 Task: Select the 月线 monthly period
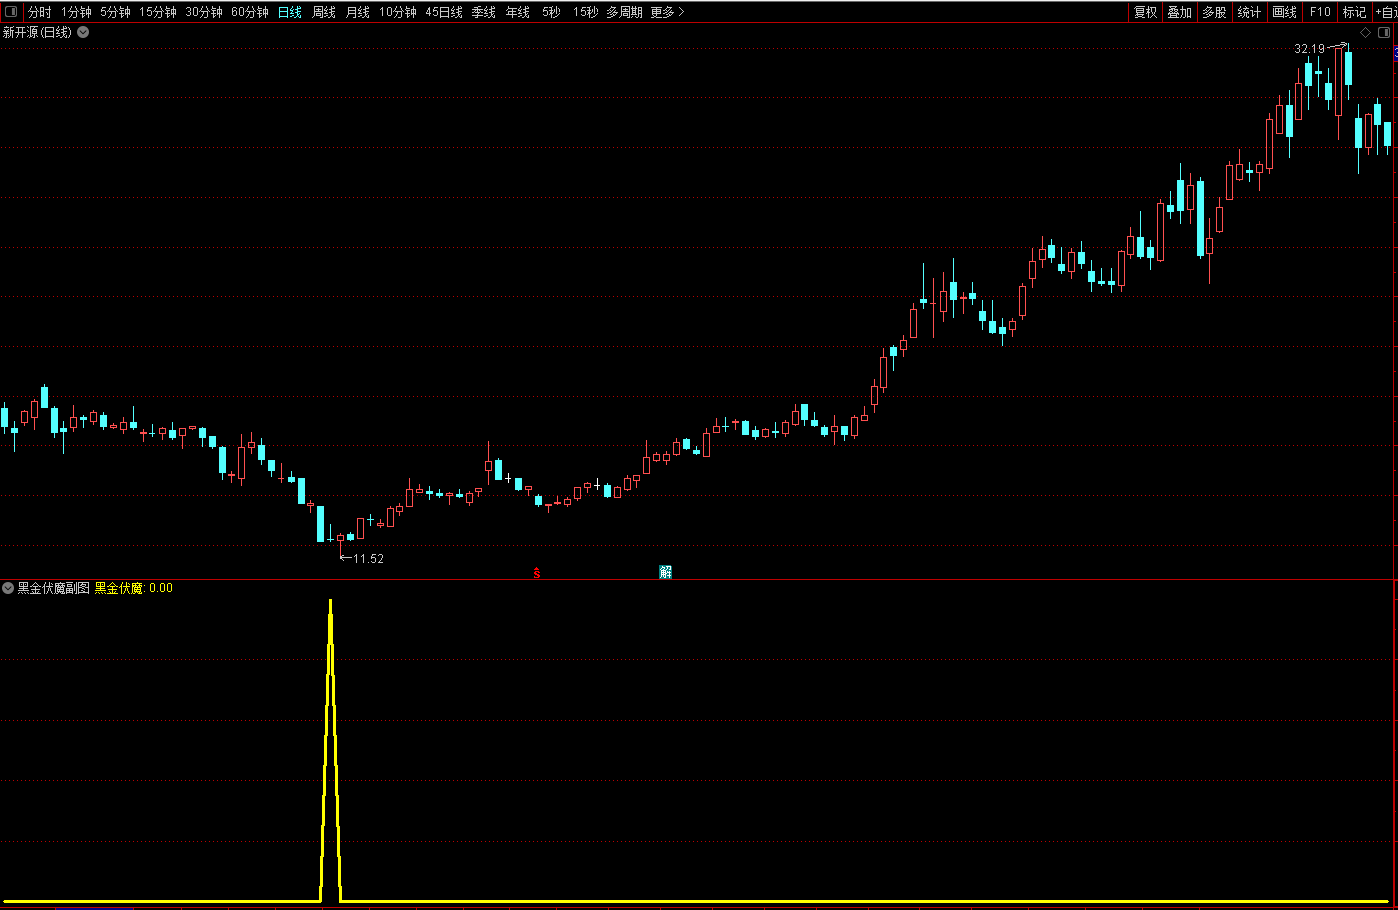[357, 12]
